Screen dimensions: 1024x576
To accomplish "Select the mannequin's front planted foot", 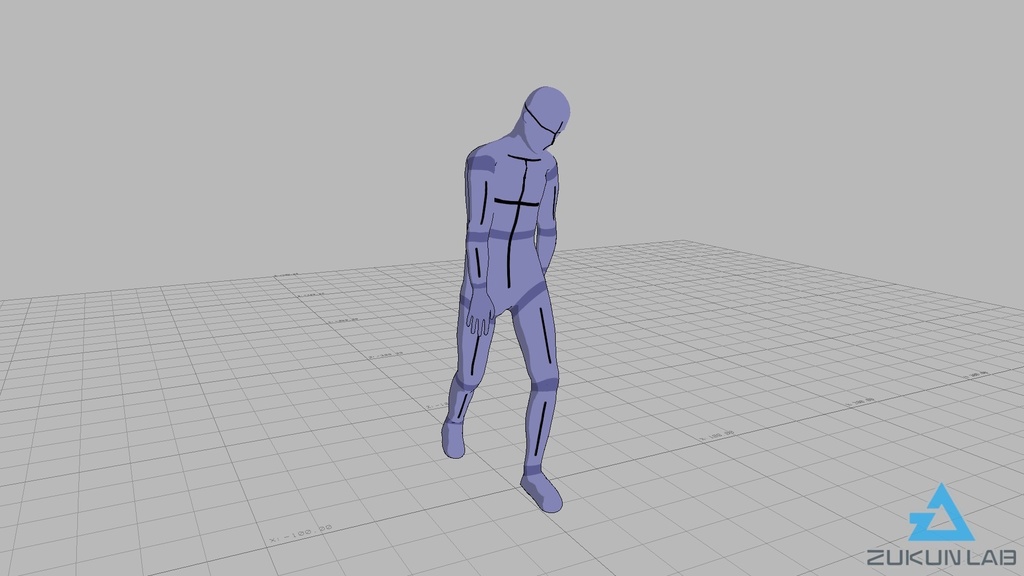I will [541, 493].
